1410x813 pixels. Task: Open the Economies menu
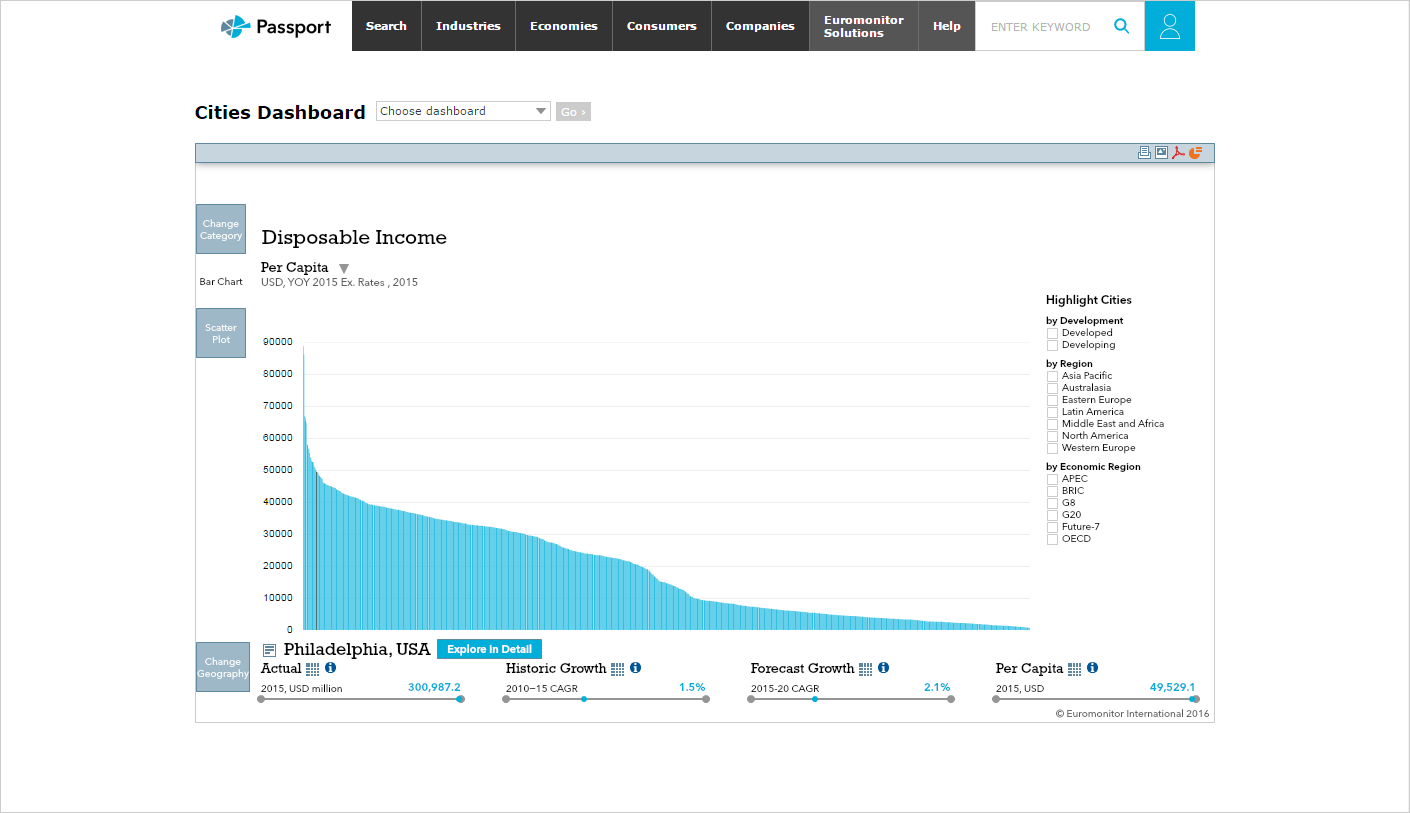point(563,26)
